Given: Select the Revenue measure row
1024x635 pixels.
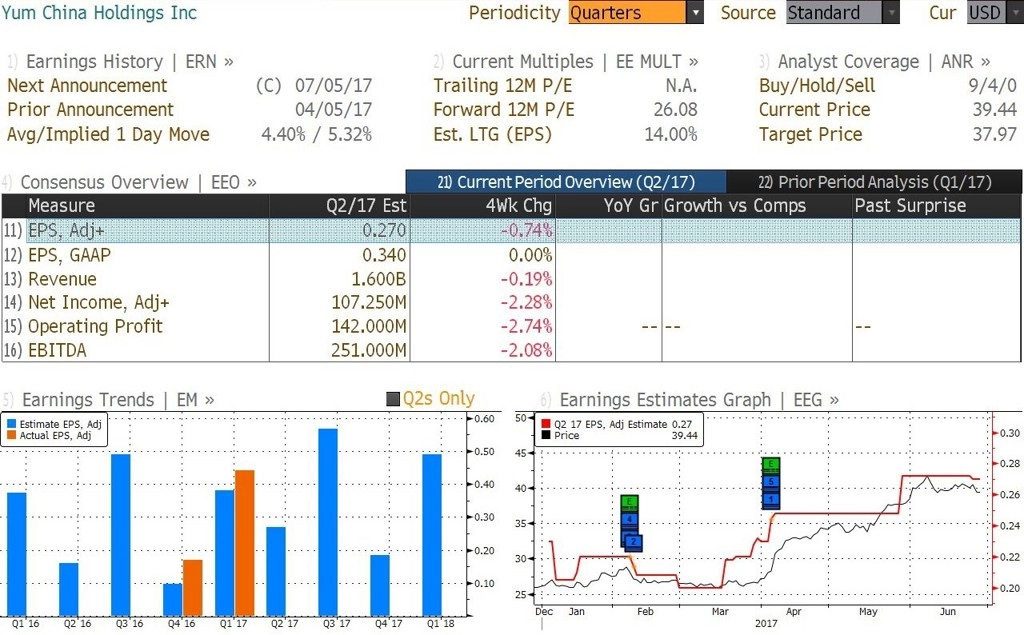Looking at the screenshot, I should (511, 279).
